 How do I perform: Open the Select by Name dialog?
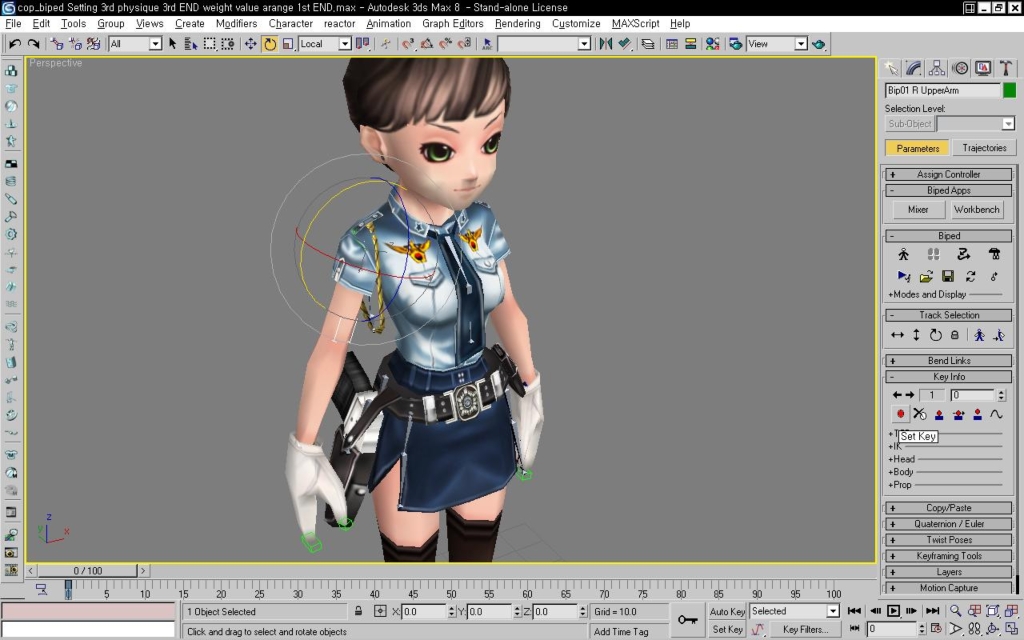(x=191, y=44)
